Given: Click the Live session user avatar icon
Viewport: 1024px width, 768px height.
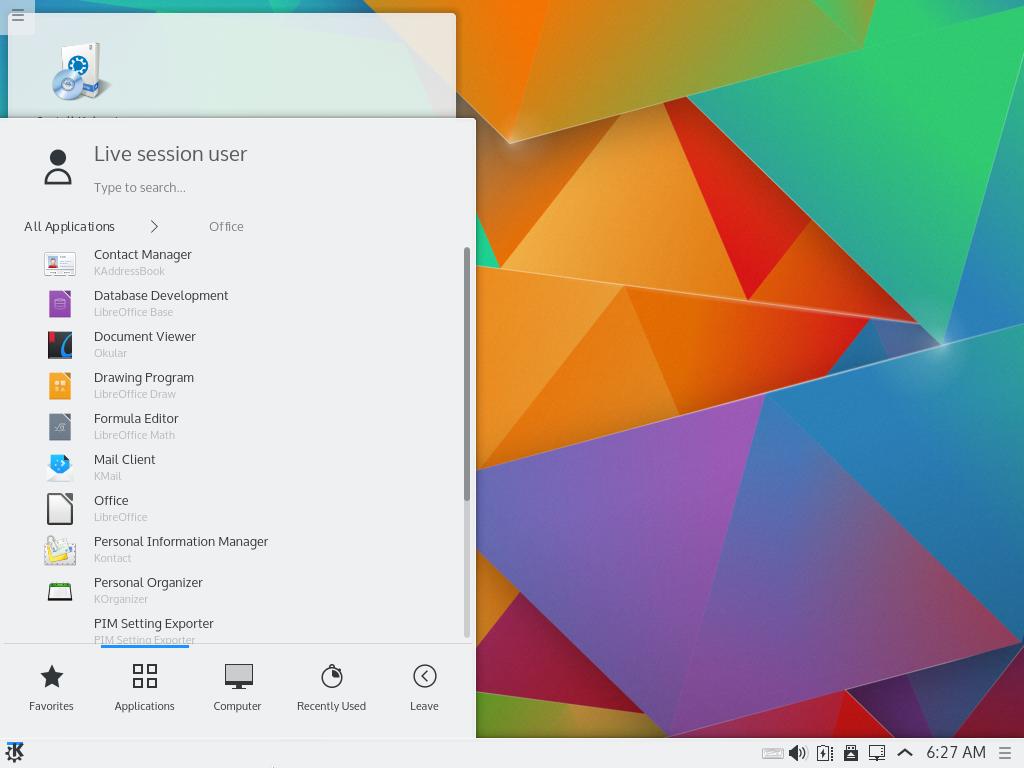Looking at the screenshot, I should 58,167.
